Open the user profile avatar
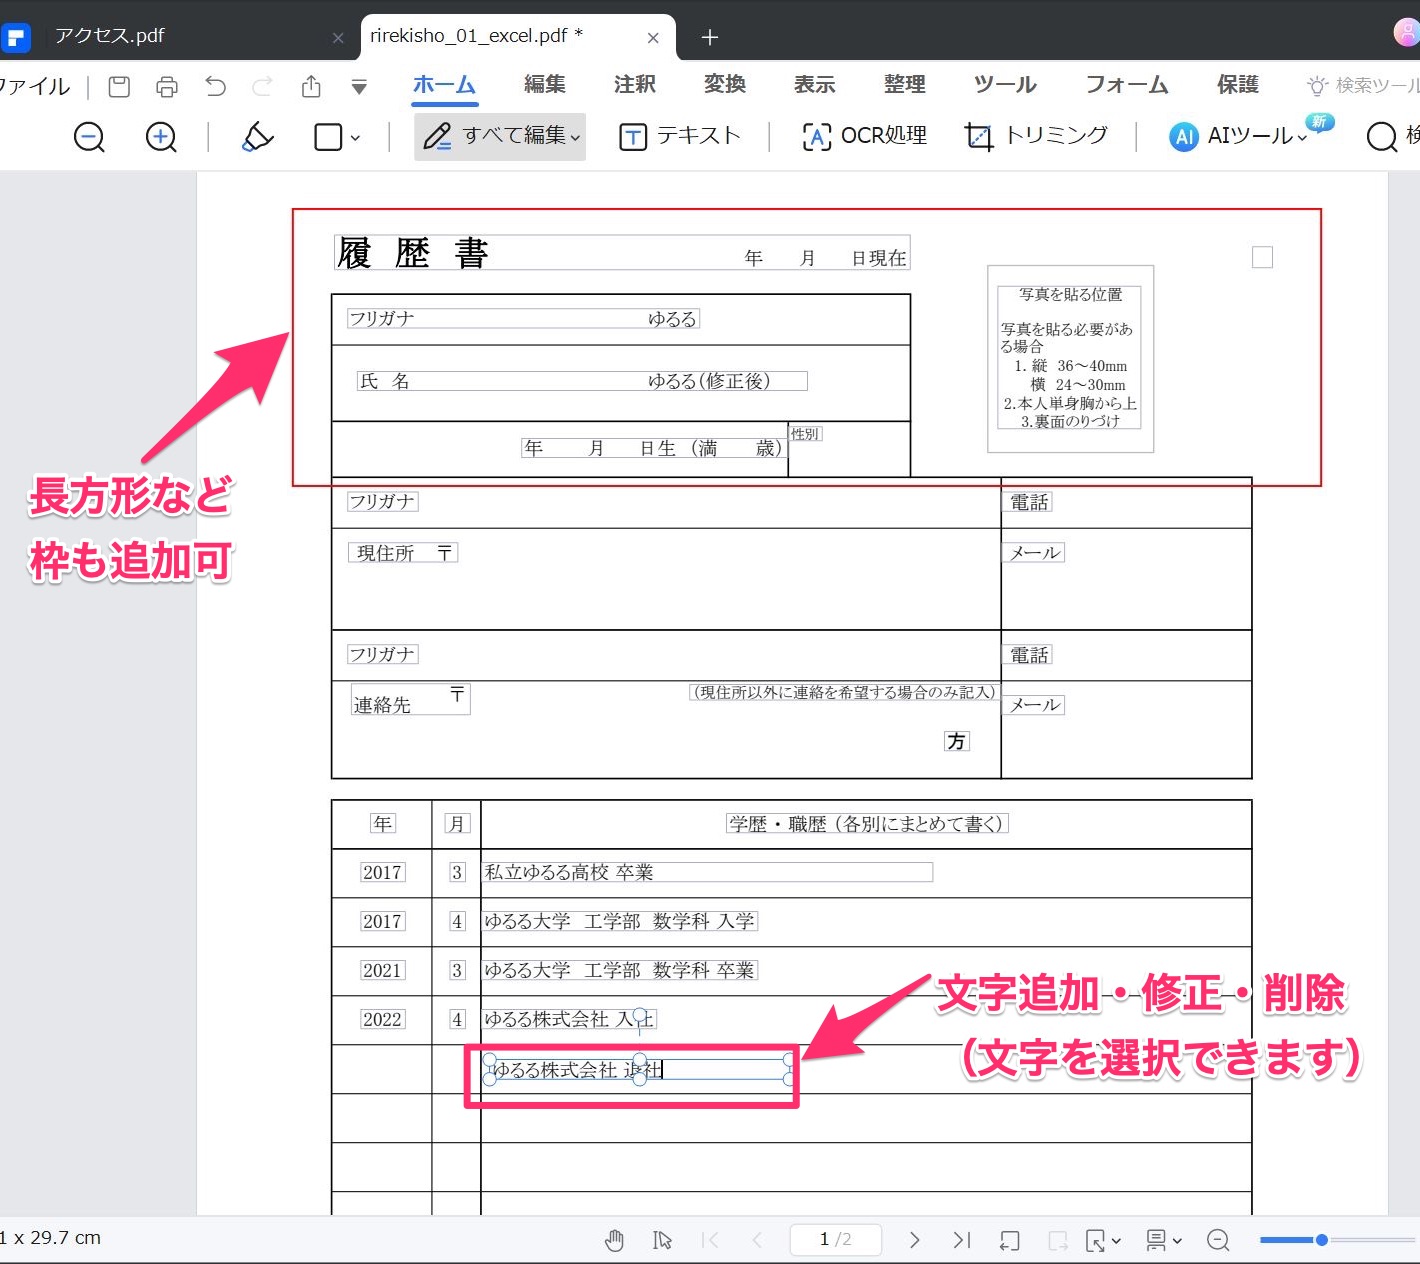The width and height of the screenshot is (1420, 1264). 1404,32
